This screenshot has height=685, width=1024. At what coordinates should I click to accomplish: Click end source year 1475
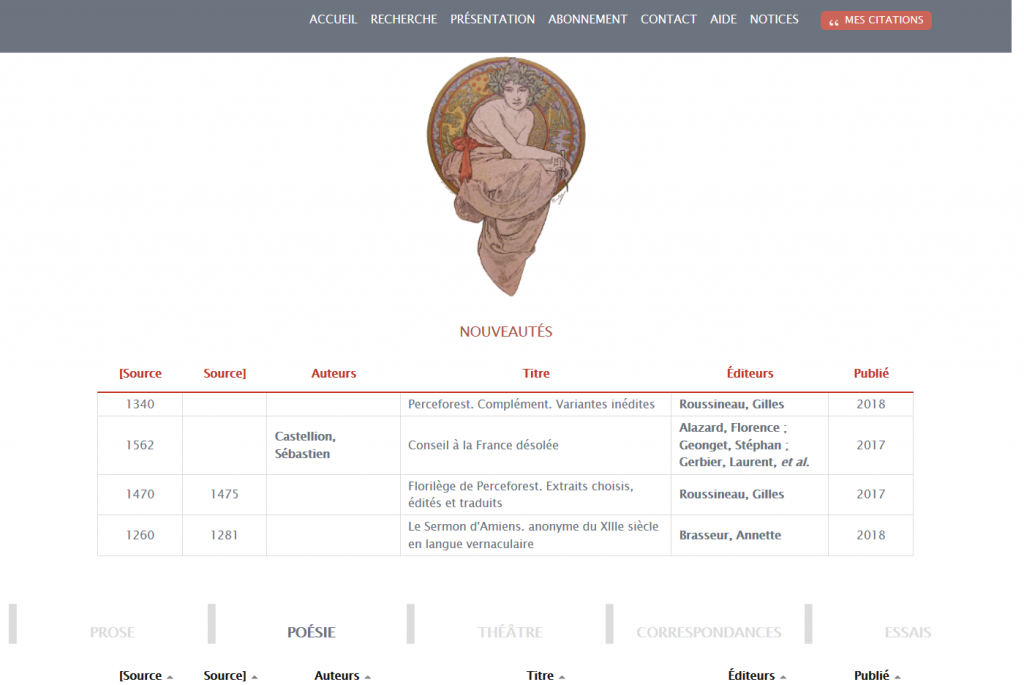(225, 494)
